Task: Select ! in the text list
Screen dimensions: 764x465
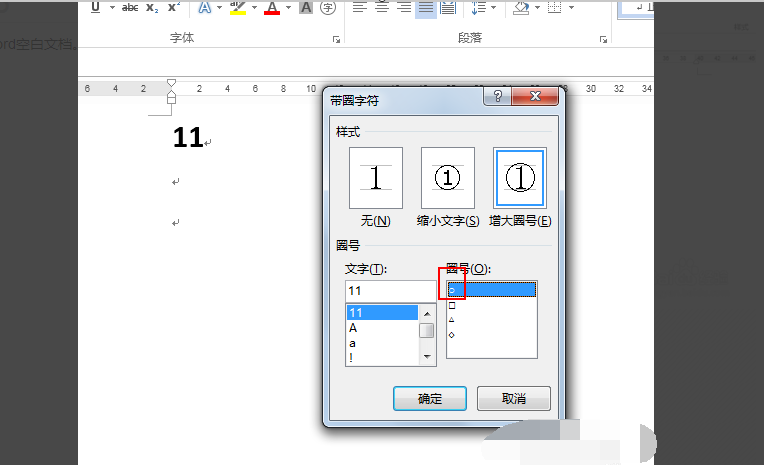Action: pos(382,358)
